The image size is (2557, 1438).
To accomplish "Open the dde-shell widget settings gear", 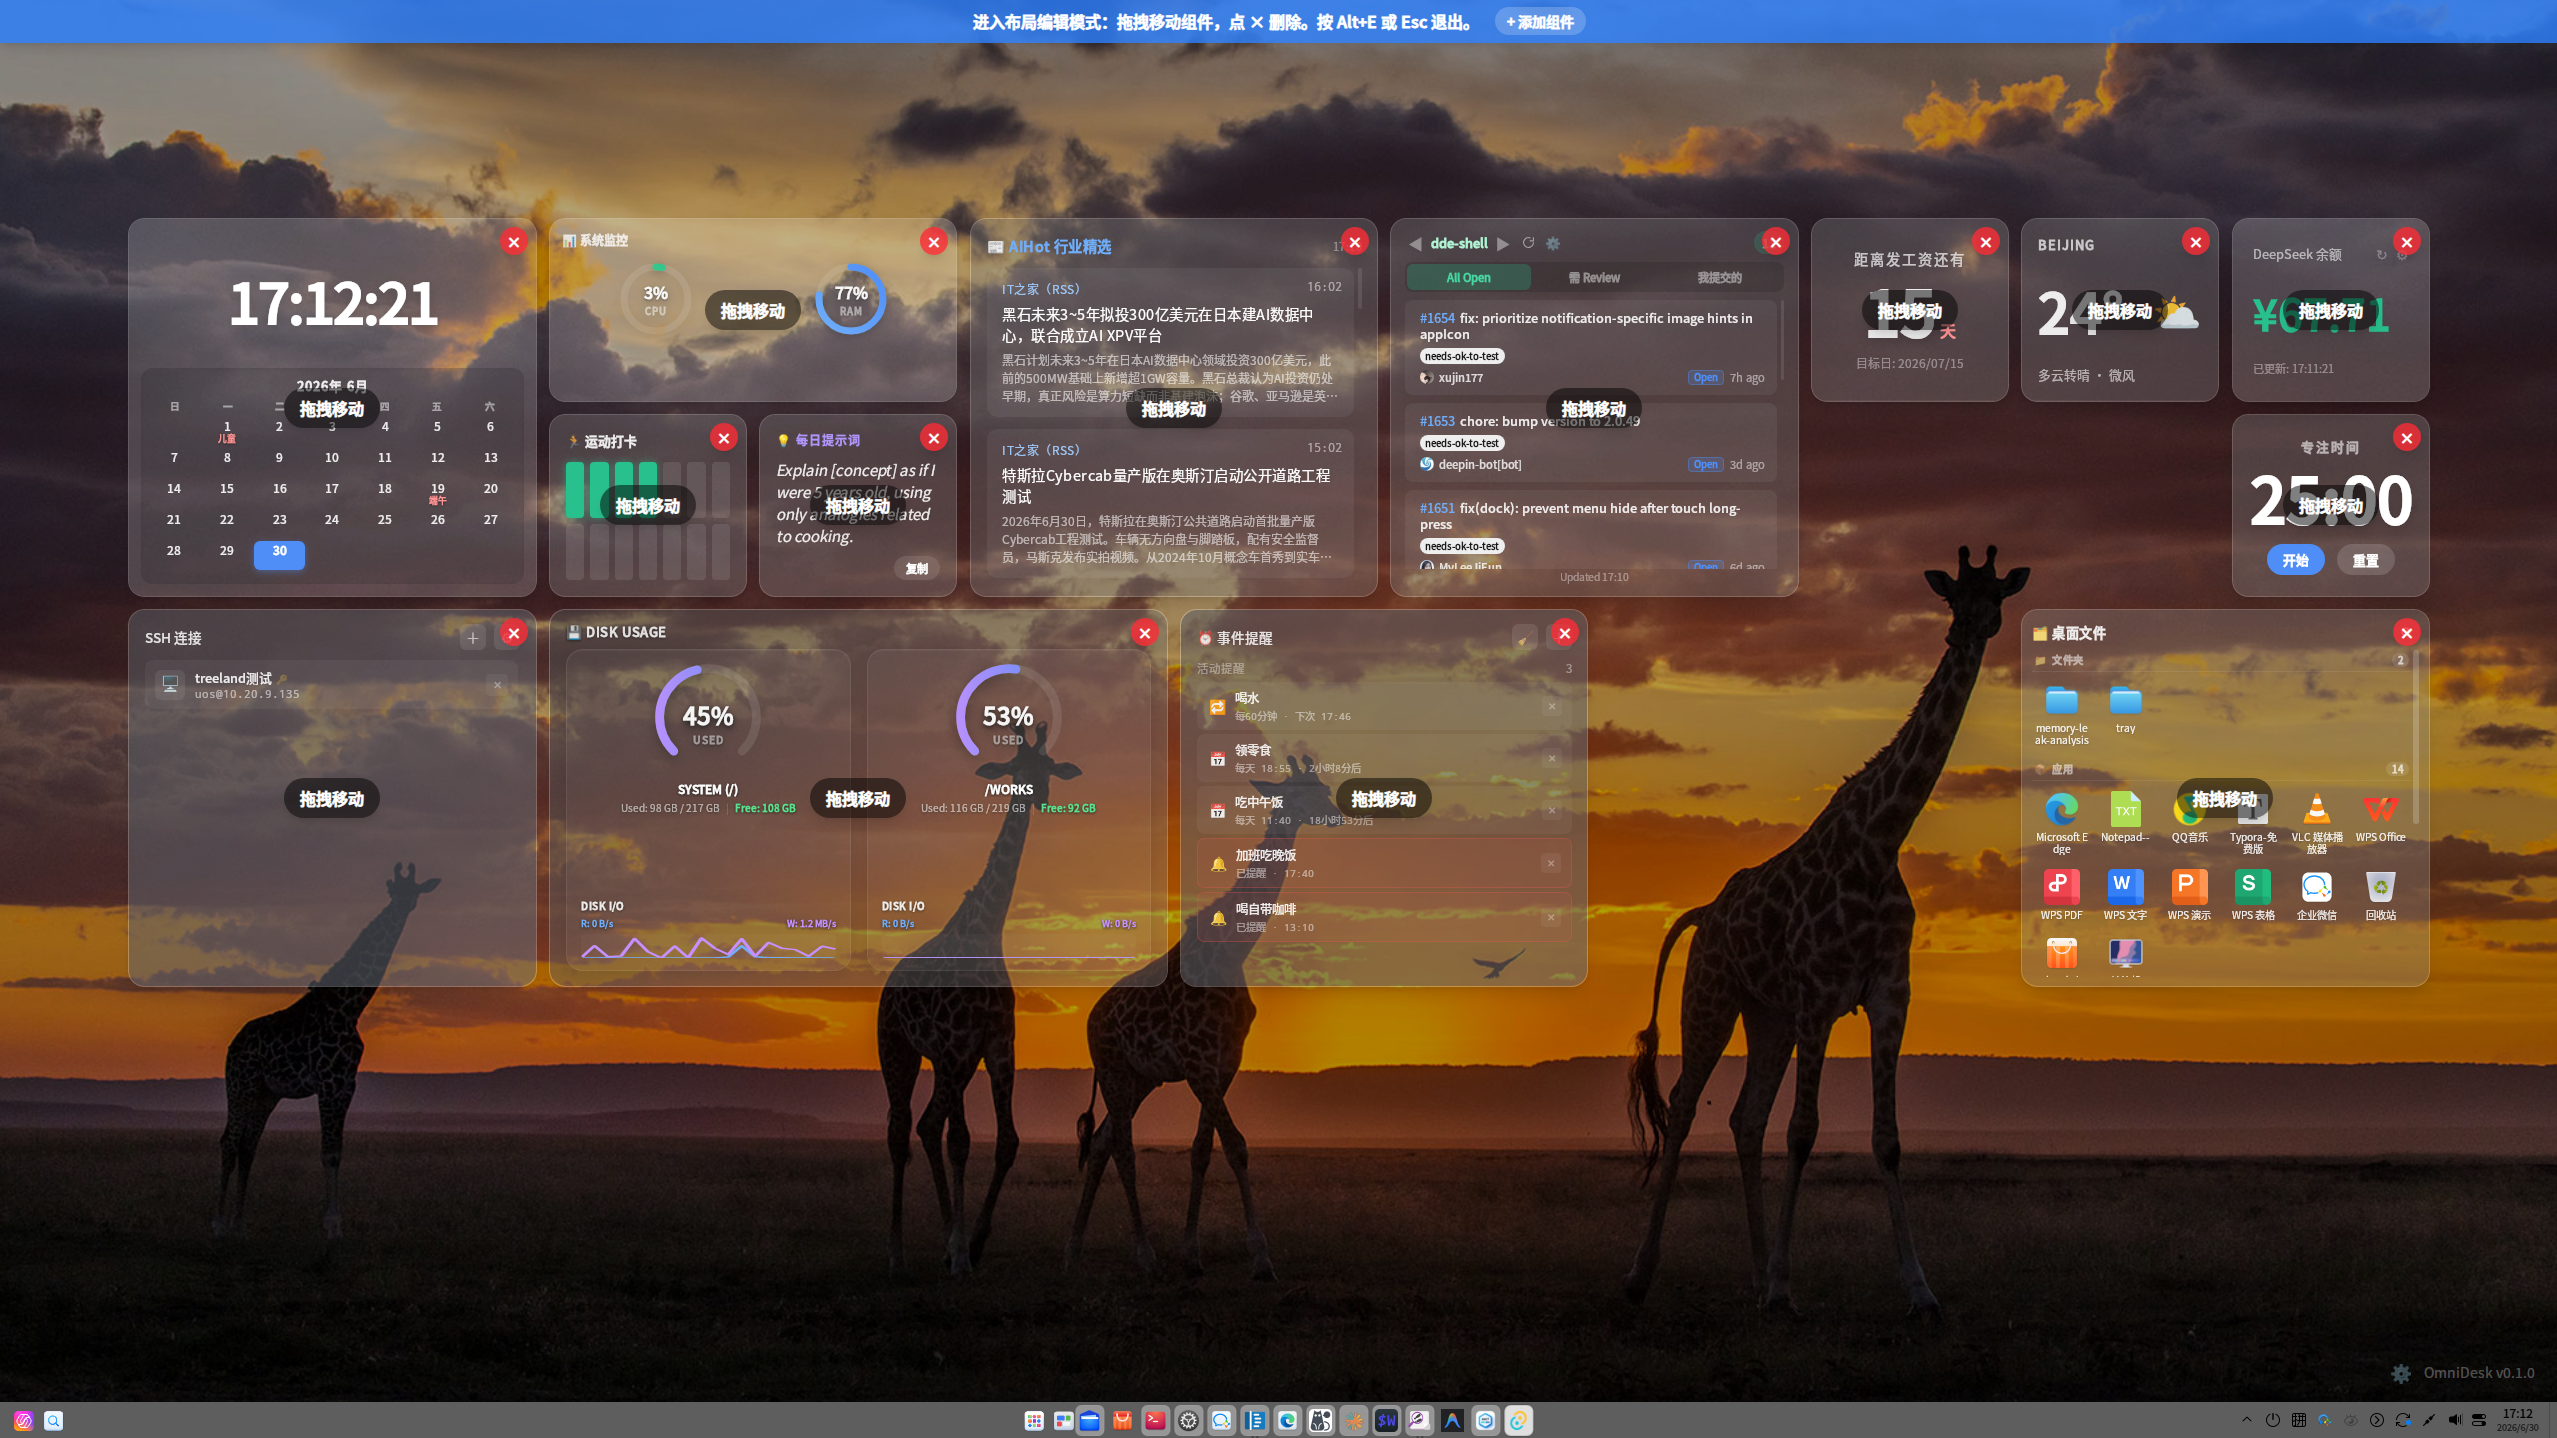I will [1553, 243].
